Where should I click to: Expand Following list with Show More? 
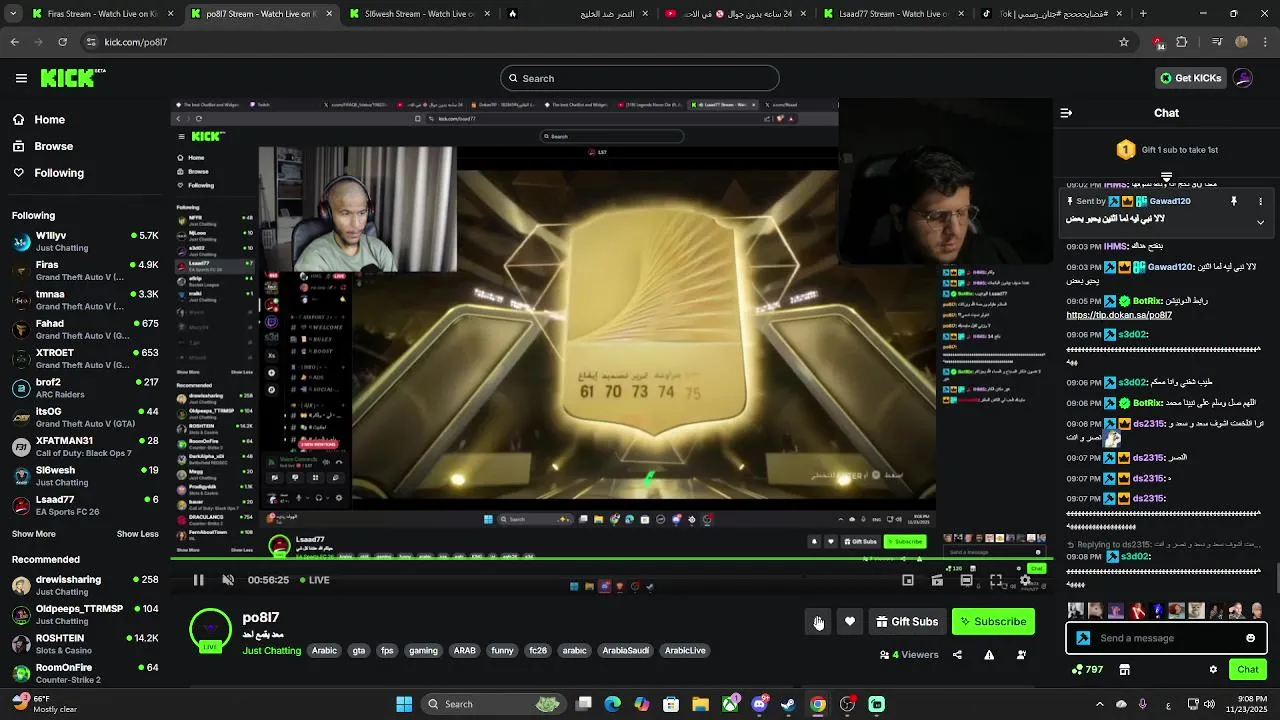(x=34, y=534)
